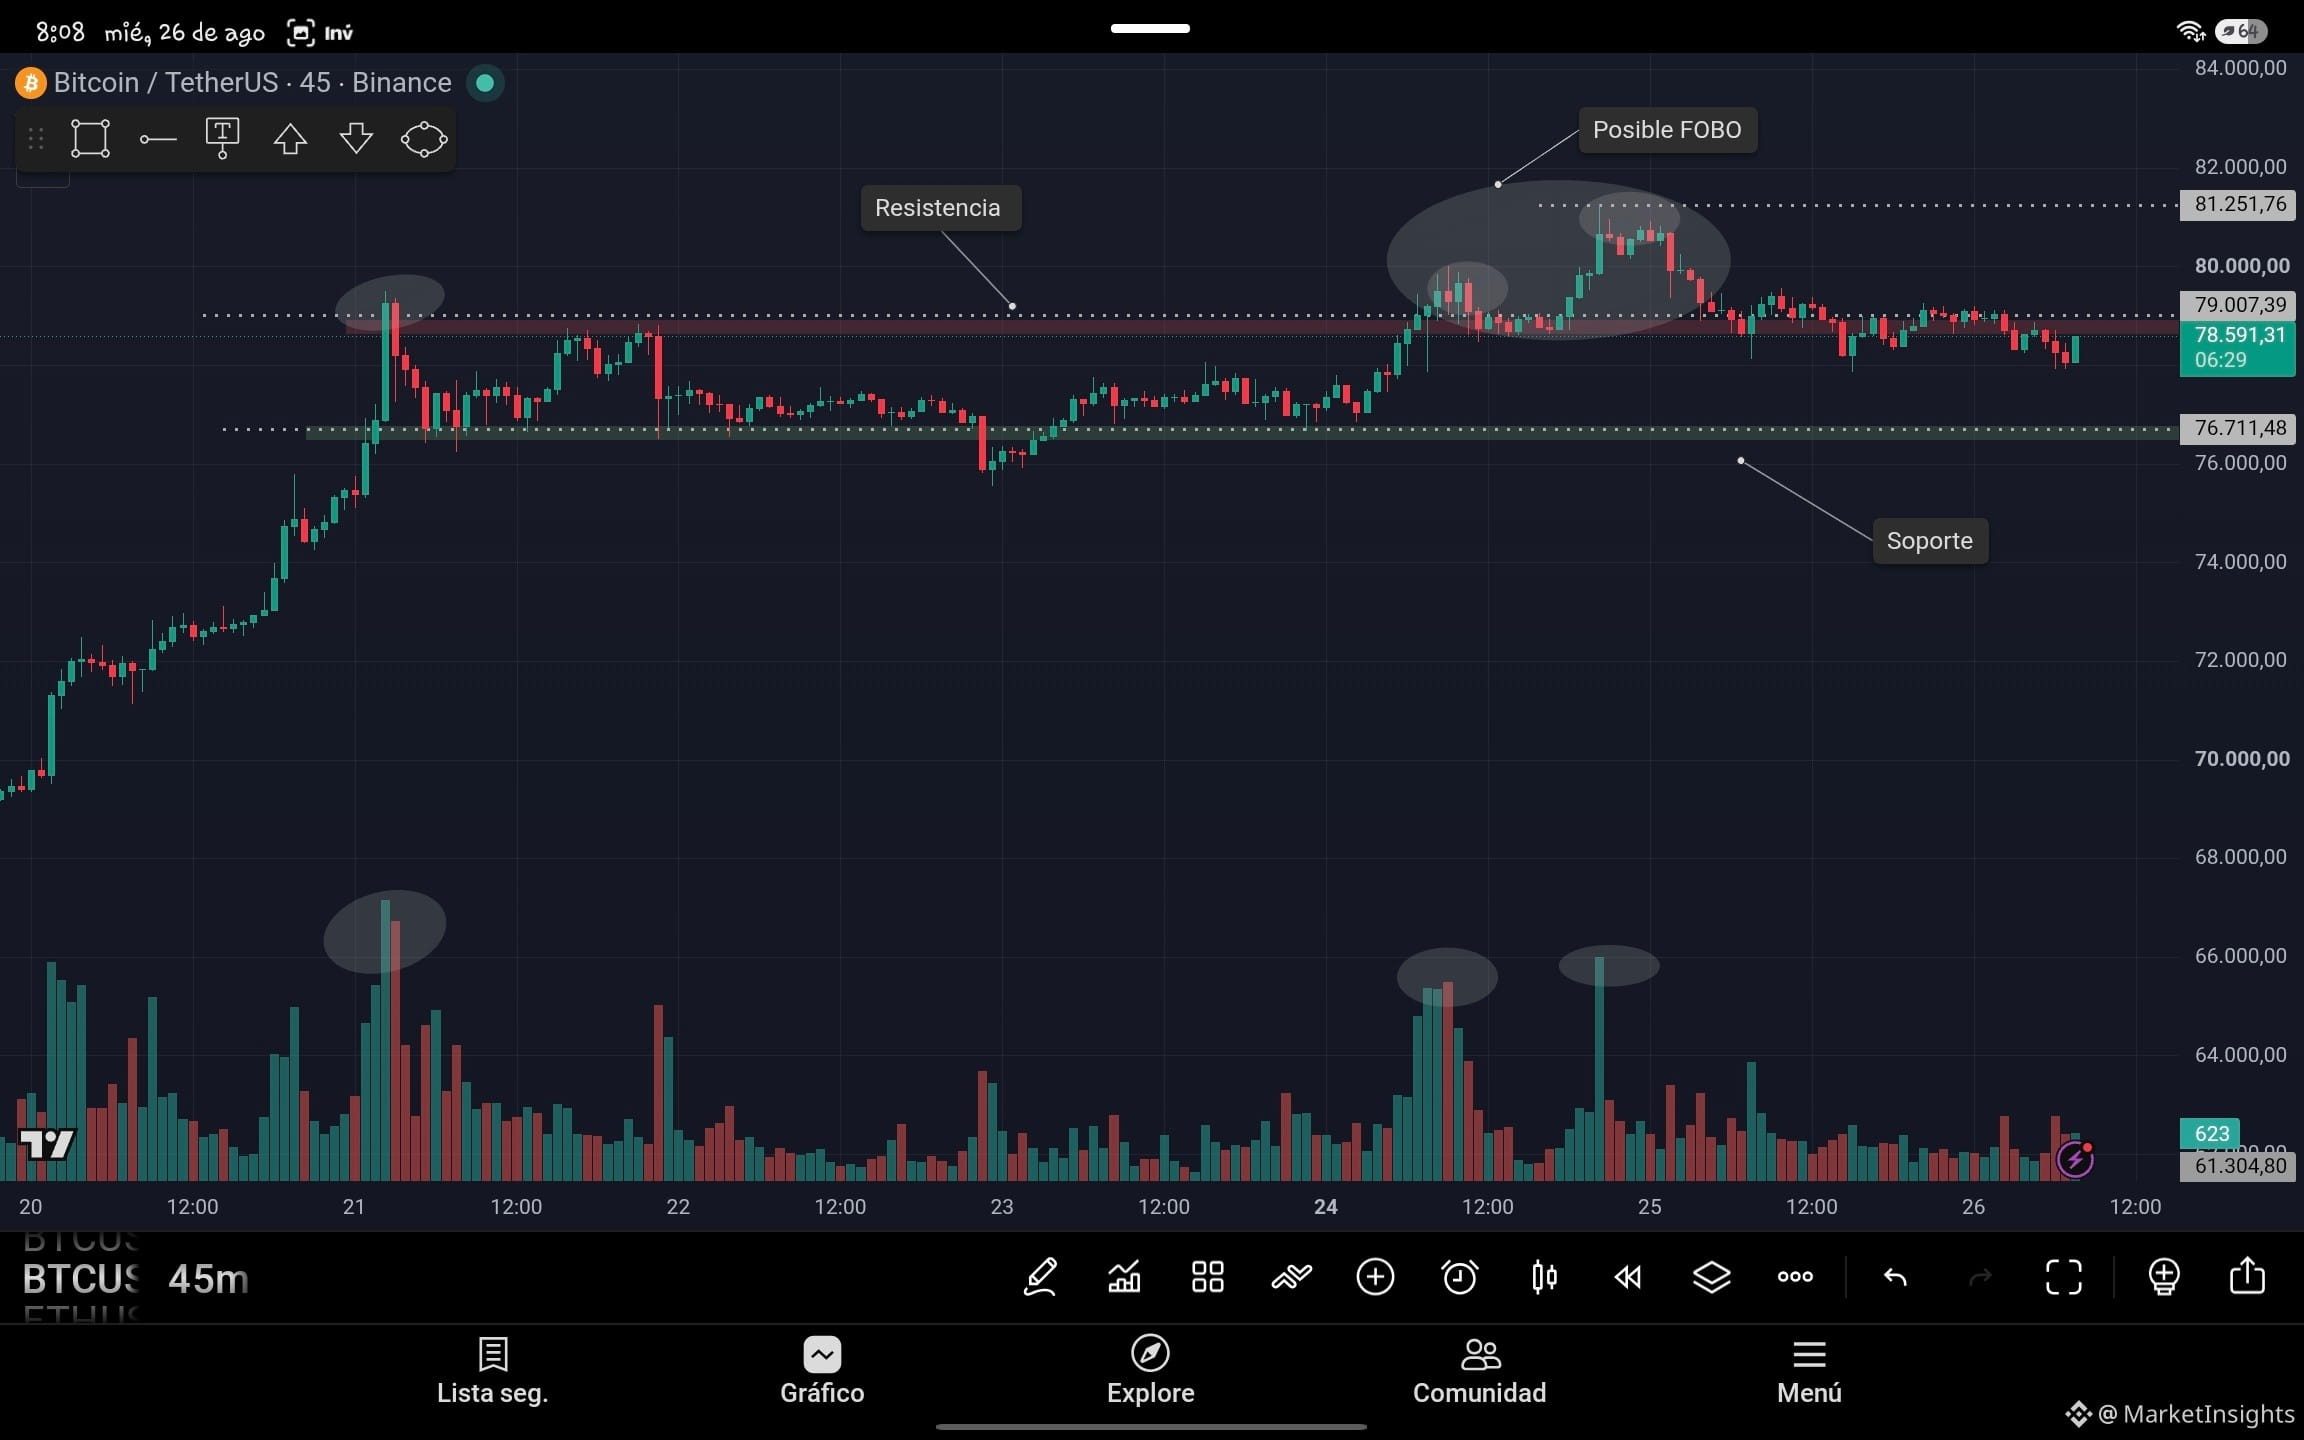Tap the 79.007,39 price line label
This screenshot has width=2304, height=1440.
pos(2239,305)
